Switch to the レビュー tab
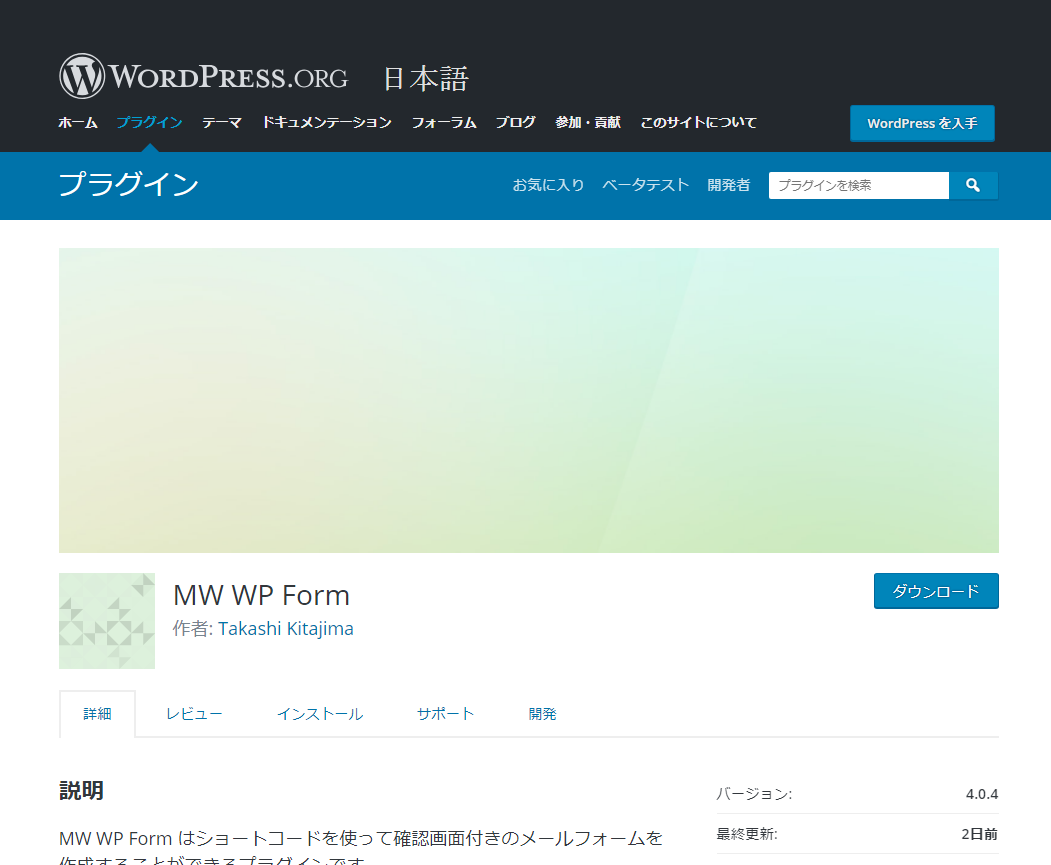Image resolution: width=1051 pixels, height=865 pixels. pyautogui.click(x=194, y=714)
